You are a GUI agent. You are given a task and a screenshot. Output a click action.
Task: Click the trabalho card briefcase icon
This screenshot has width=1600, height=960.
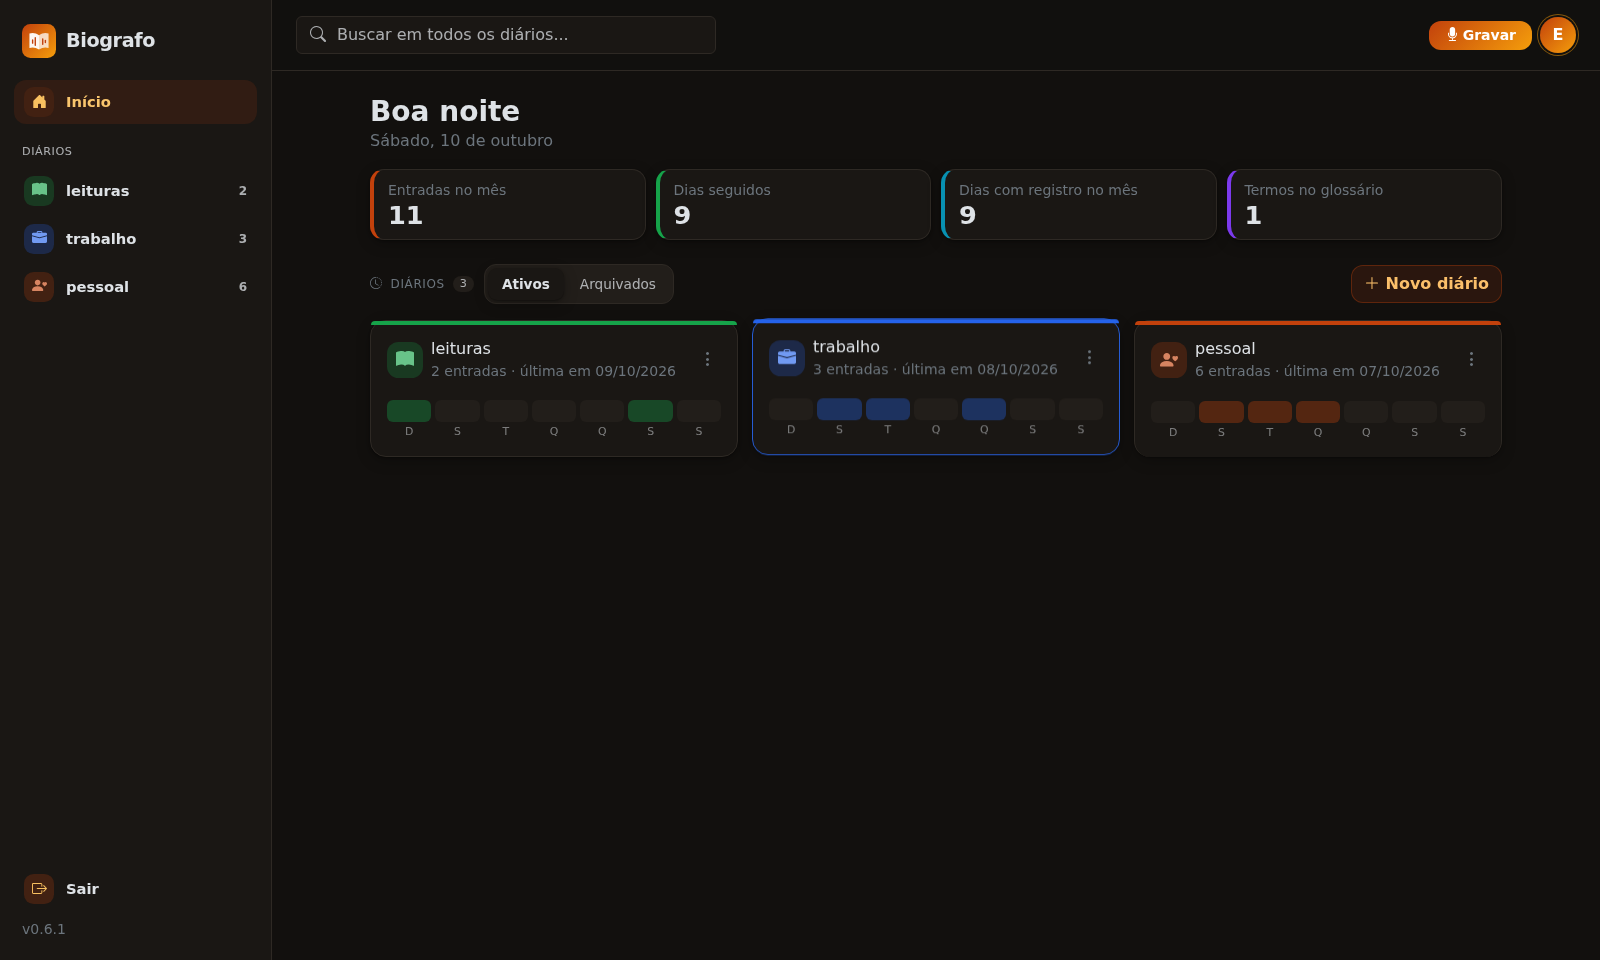tap(787, 358)
